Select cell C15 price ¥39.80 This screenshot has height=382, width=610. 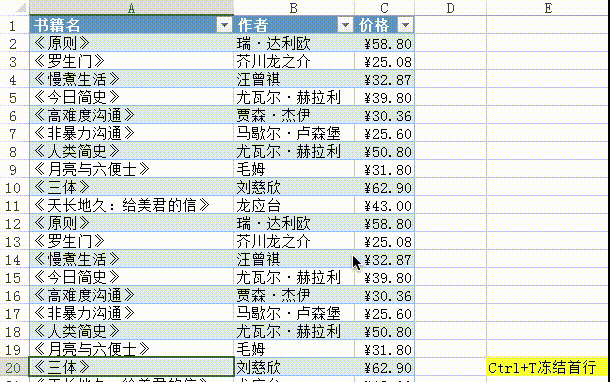(x=384, y=277)
